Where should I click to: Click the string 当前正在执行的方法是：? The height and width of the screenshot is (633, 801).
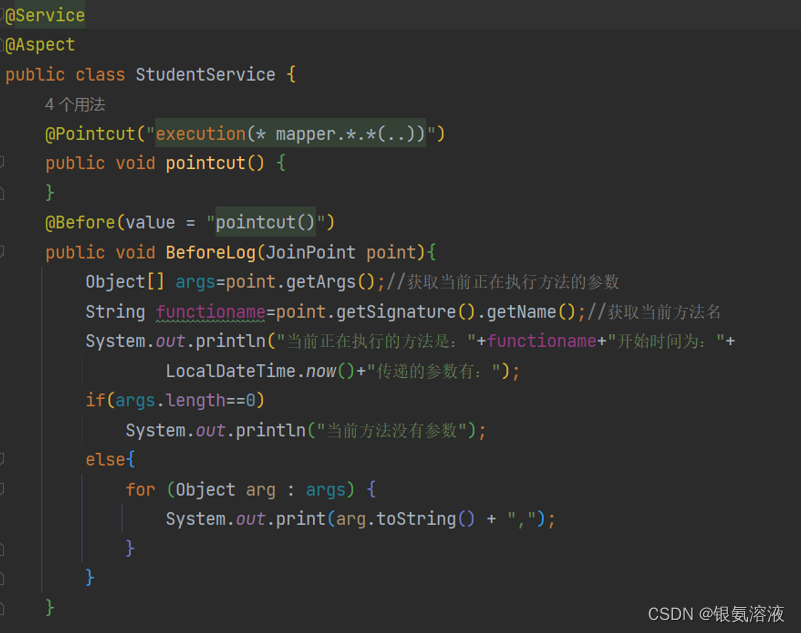tap(376, 341)
